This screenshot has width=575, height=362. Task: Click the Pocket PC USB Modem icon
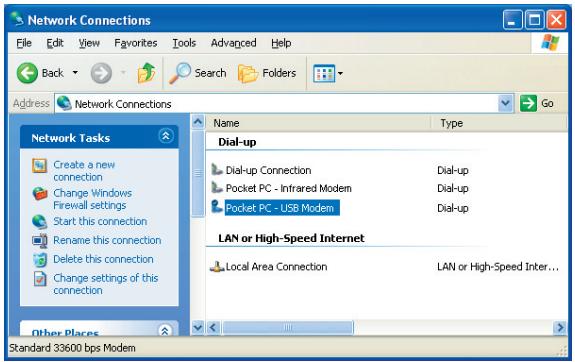point(217,207)
